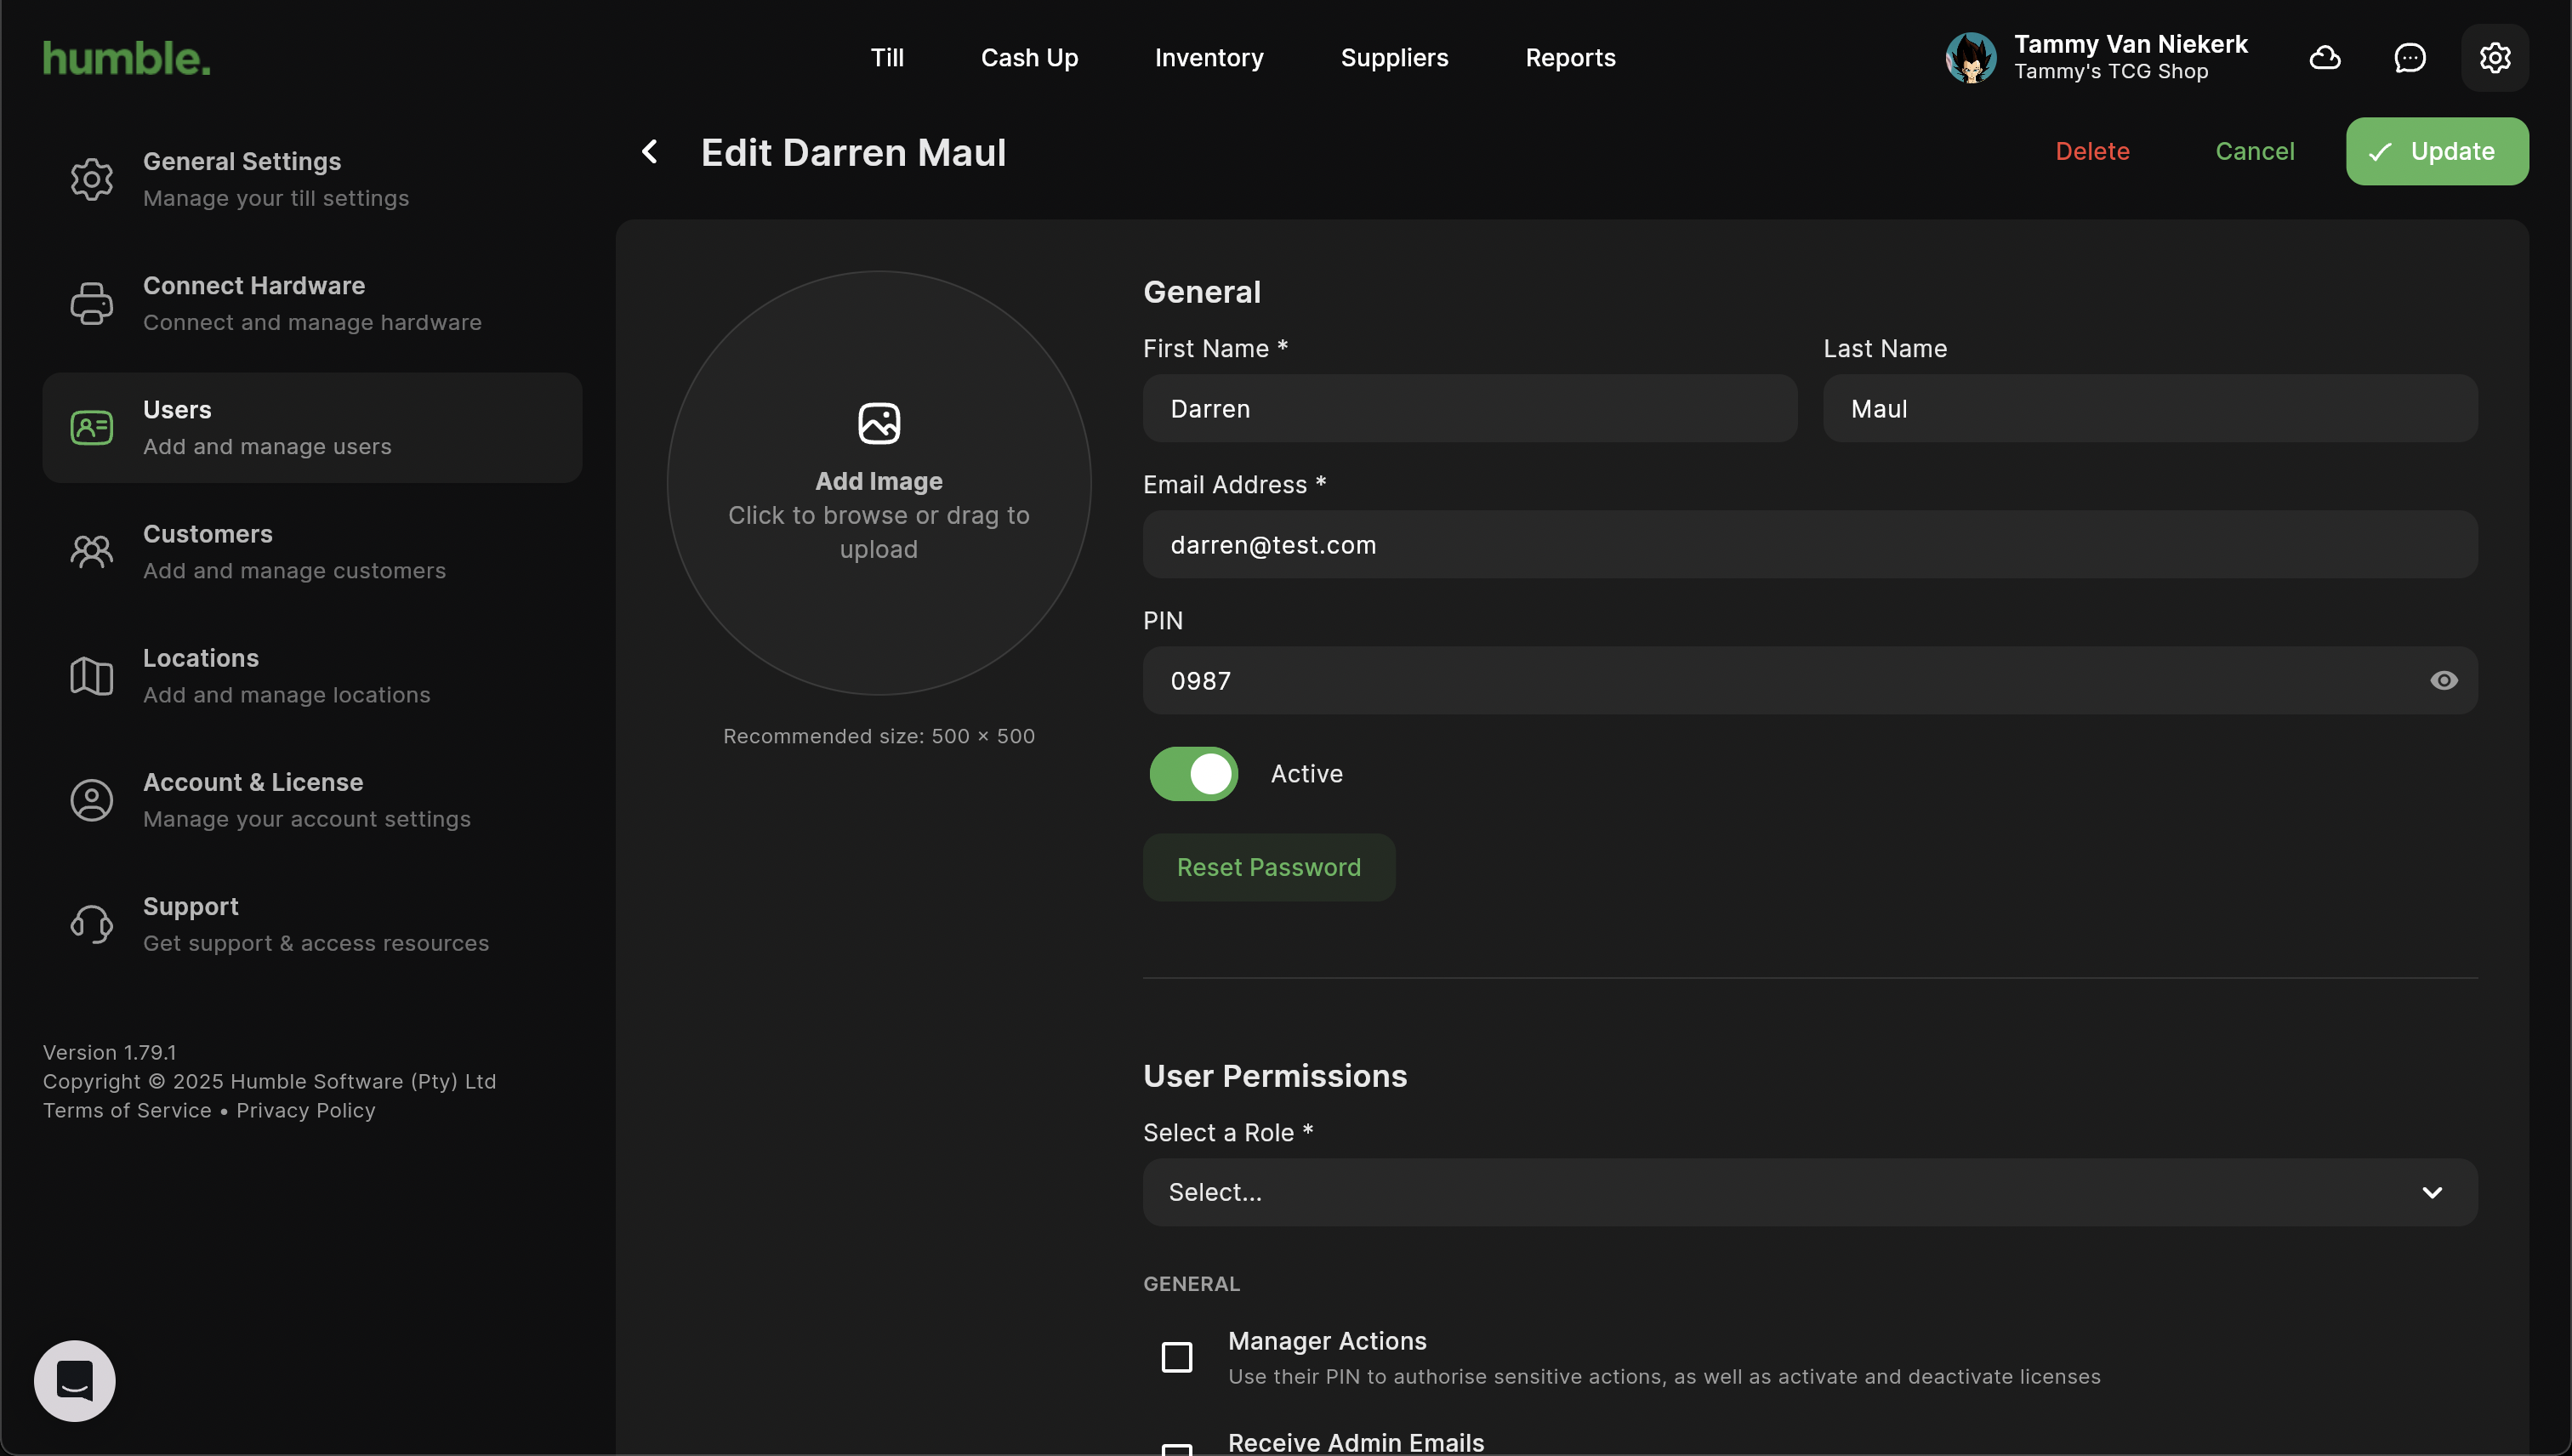This screenshot has width=2572, height=1456.
Task: Open the Inventory menu
Action: (x=1209, y=58)
